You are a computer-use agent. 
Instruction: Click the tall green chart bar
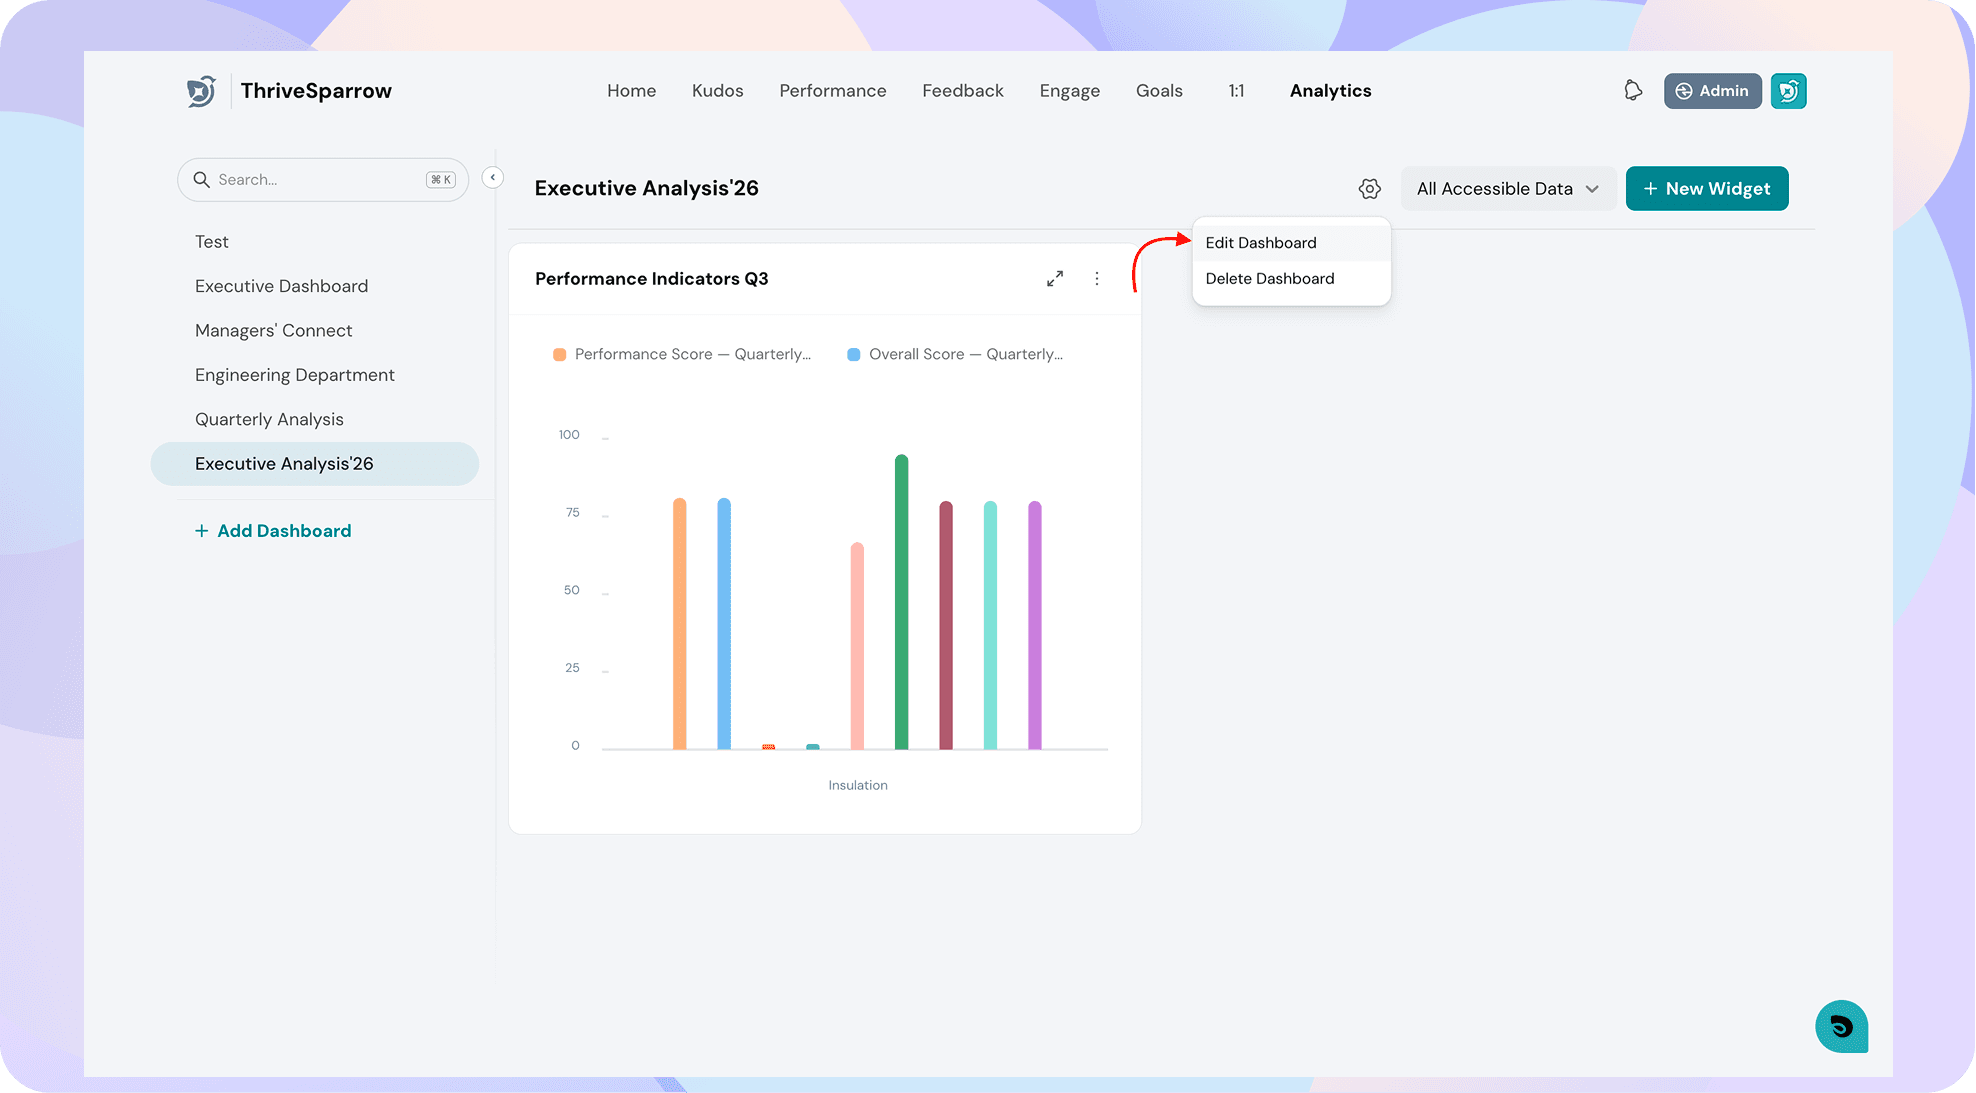902,602
